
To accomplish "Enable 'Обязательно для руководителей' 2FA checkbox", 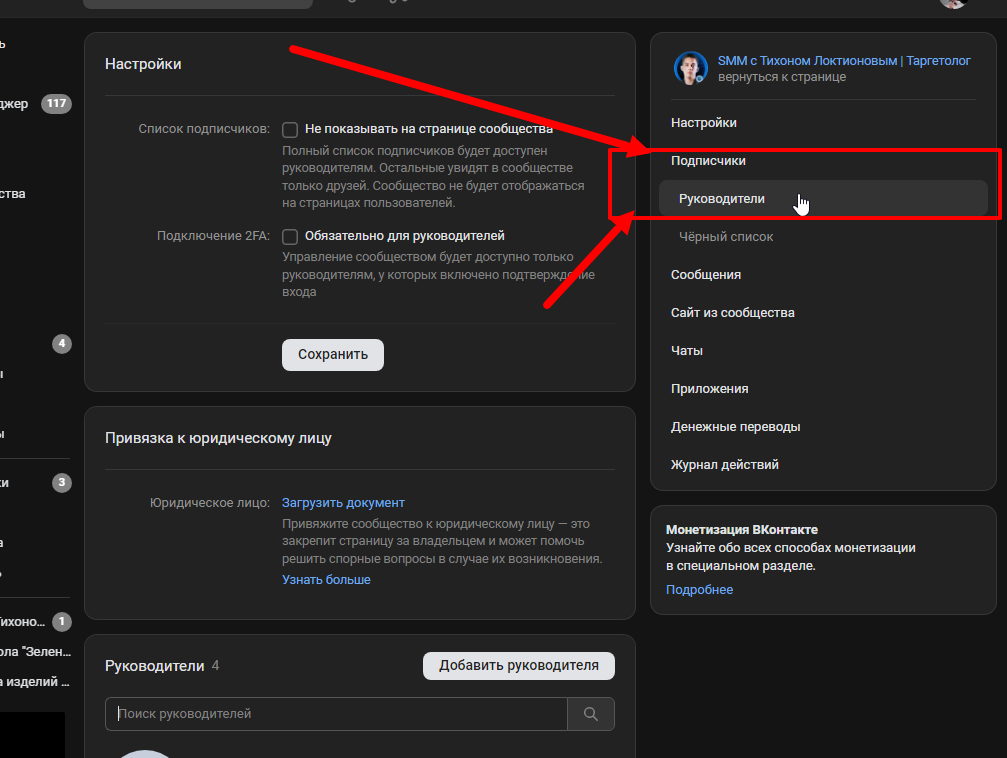I will tap(290, 236).
